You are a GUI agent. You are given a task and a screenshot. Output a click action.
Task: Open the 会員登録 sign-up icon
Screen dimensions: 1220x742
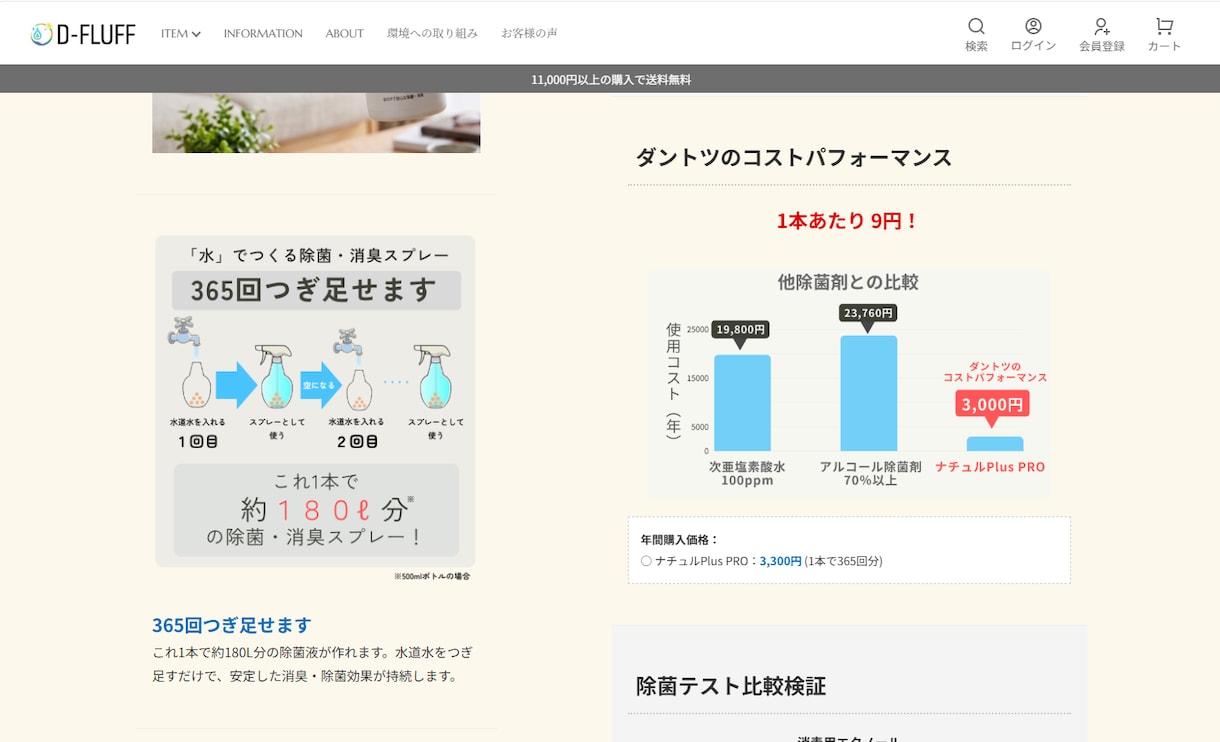coord(1101,34)
